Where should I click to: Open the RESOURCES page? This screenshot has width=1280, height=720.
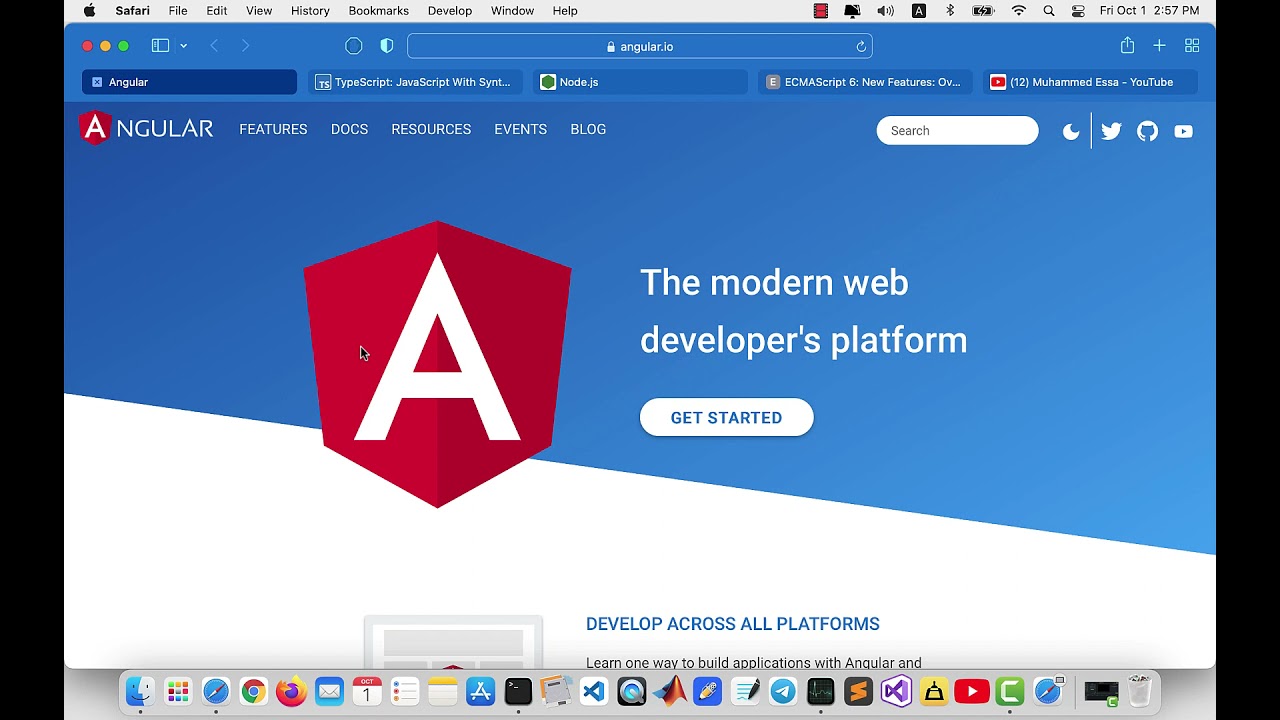point(431,129)
